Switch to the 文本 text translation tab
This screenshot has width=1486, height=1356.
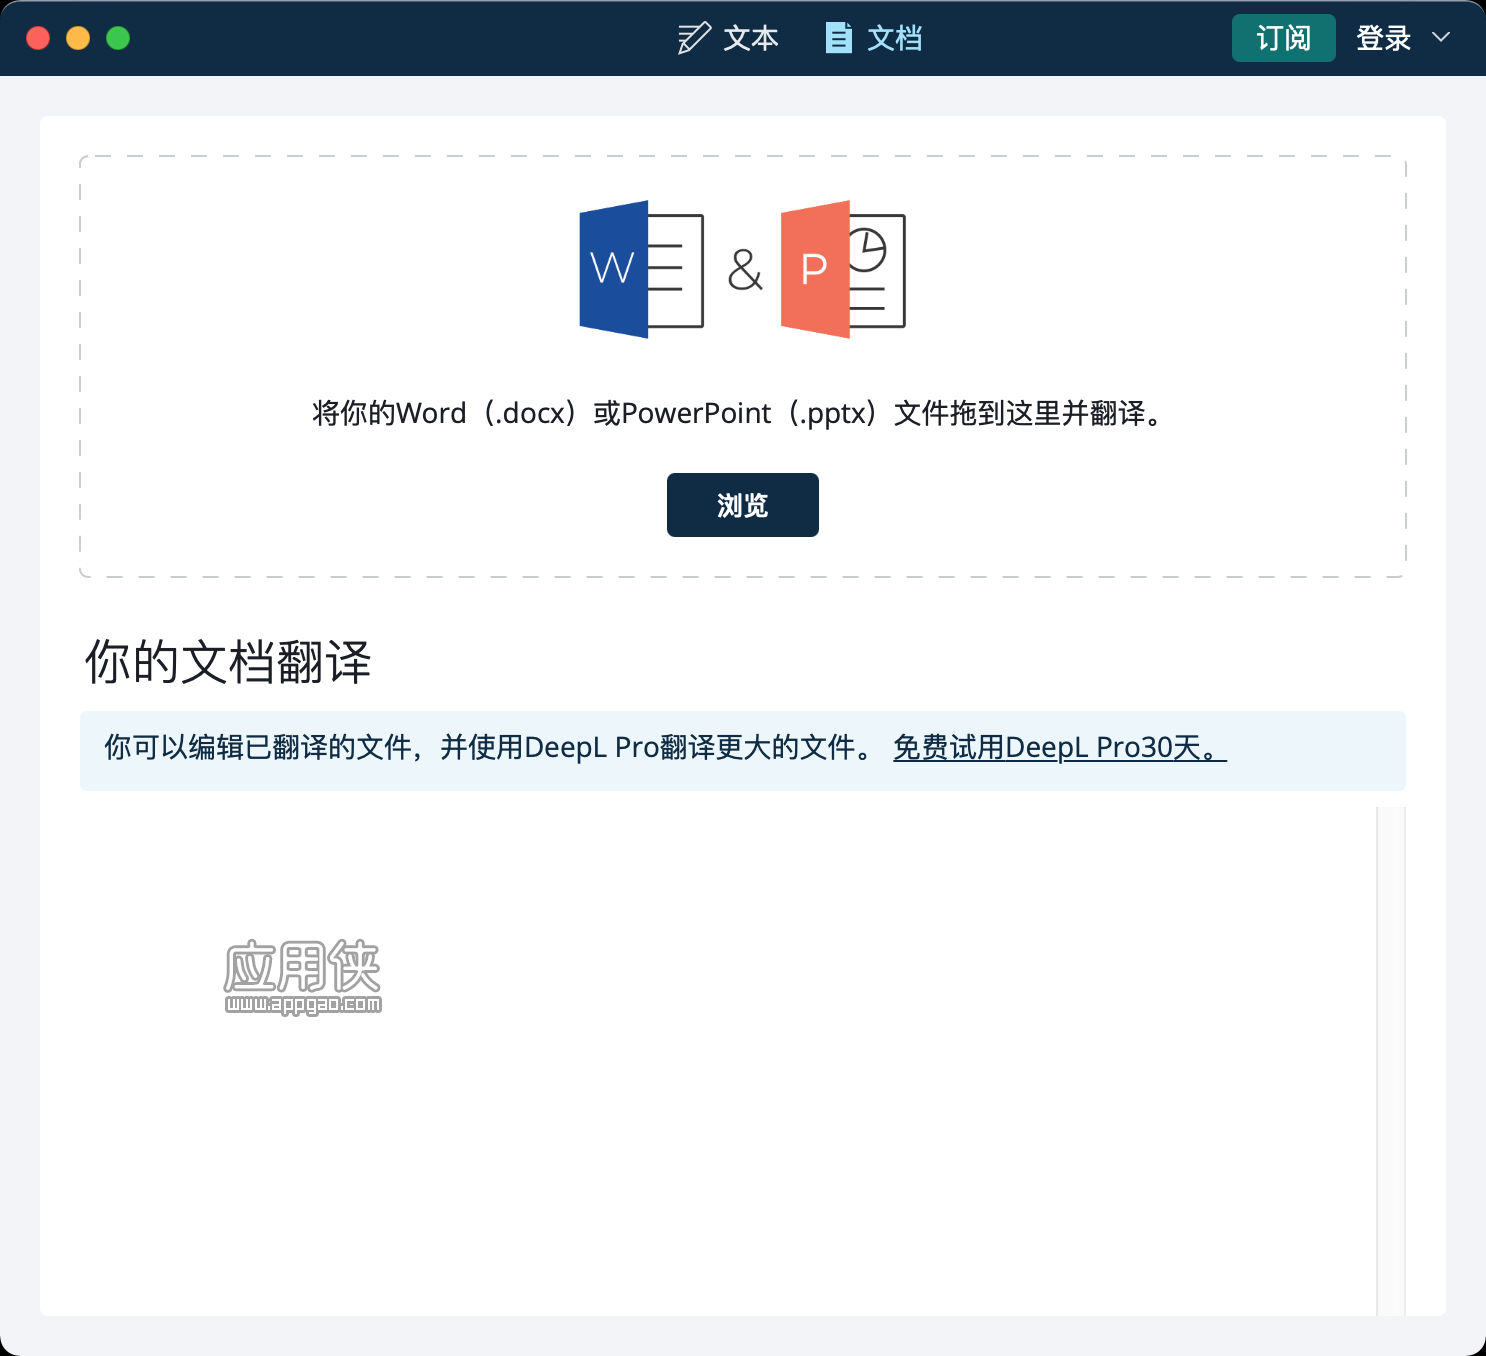[x=728, y=38]
